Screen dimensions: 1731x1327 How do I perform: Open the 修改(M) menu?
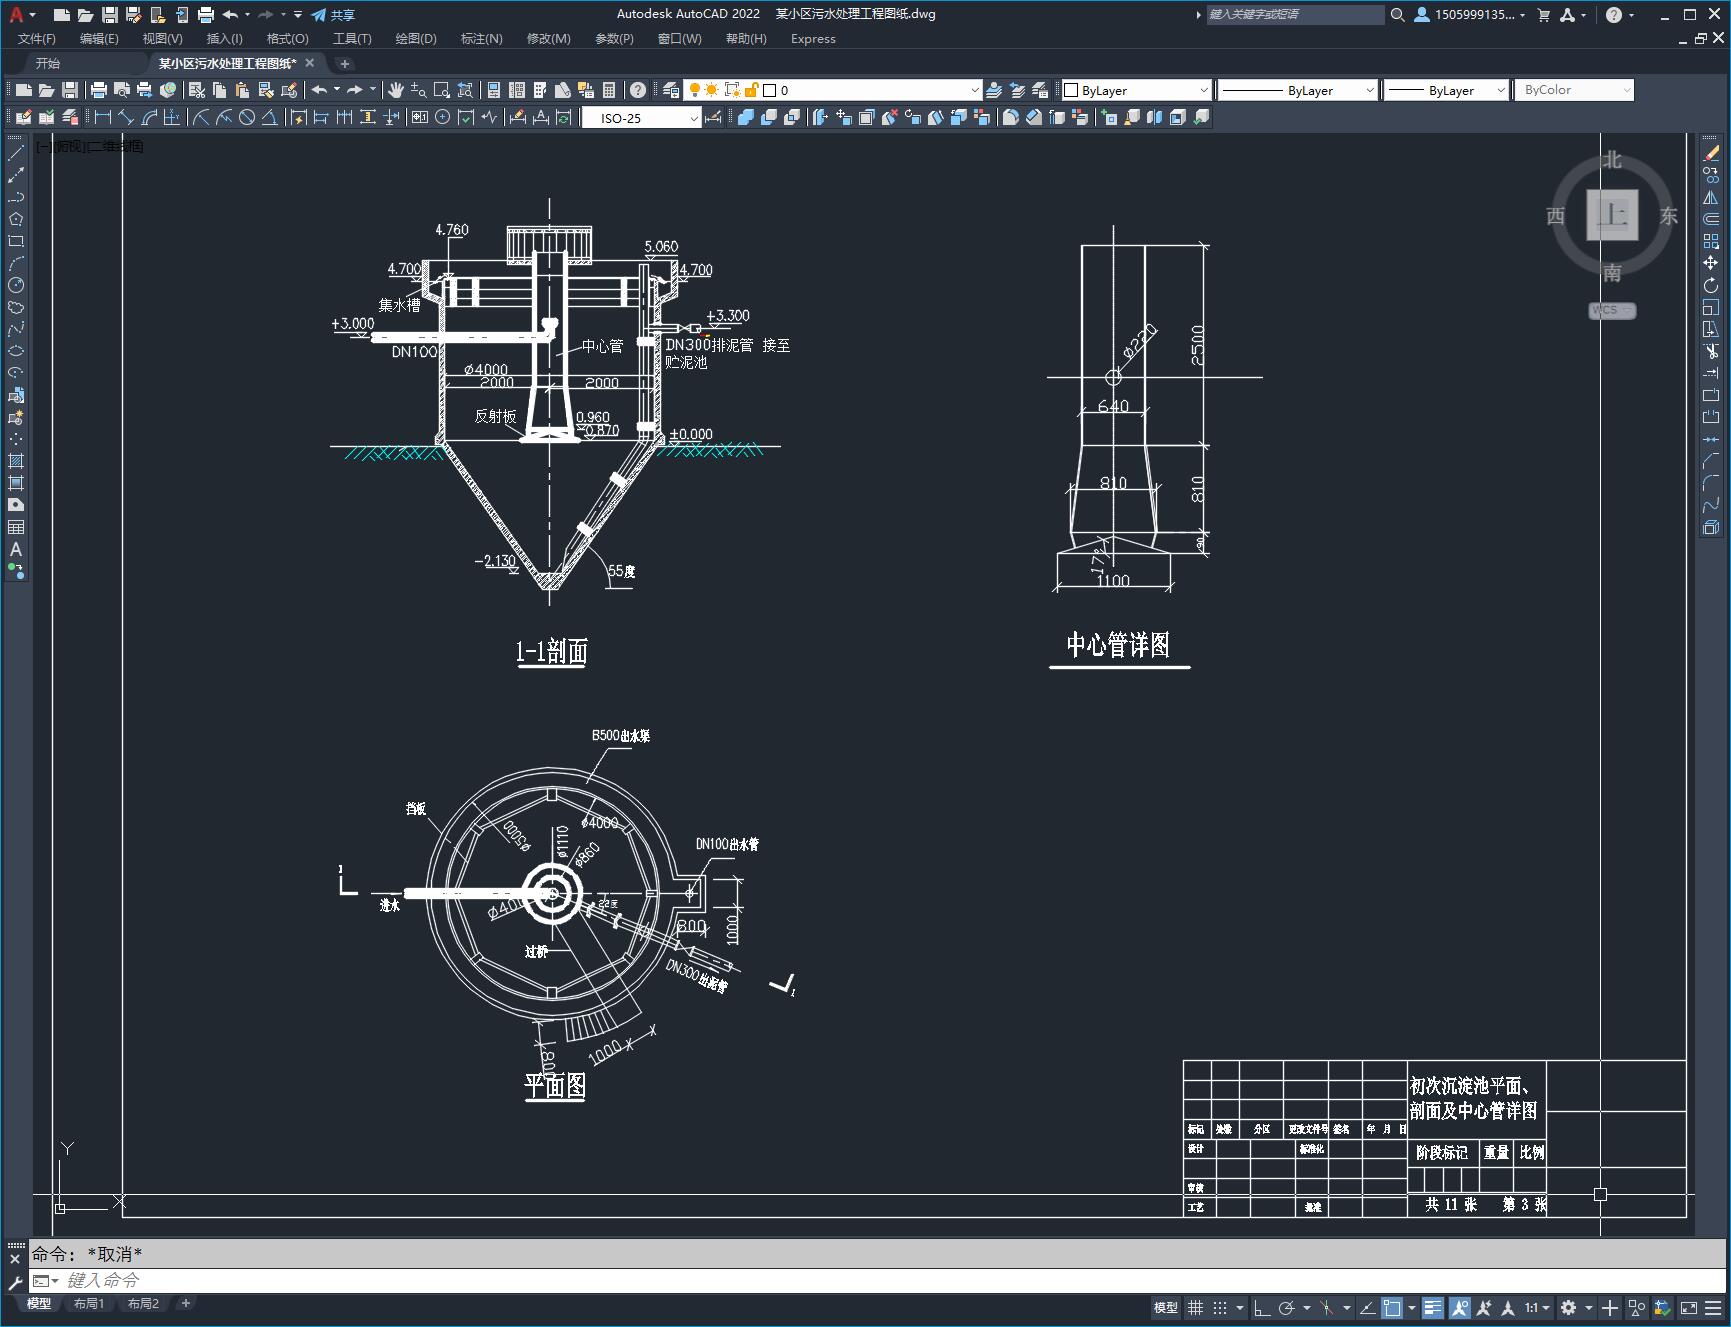point(548,39)
